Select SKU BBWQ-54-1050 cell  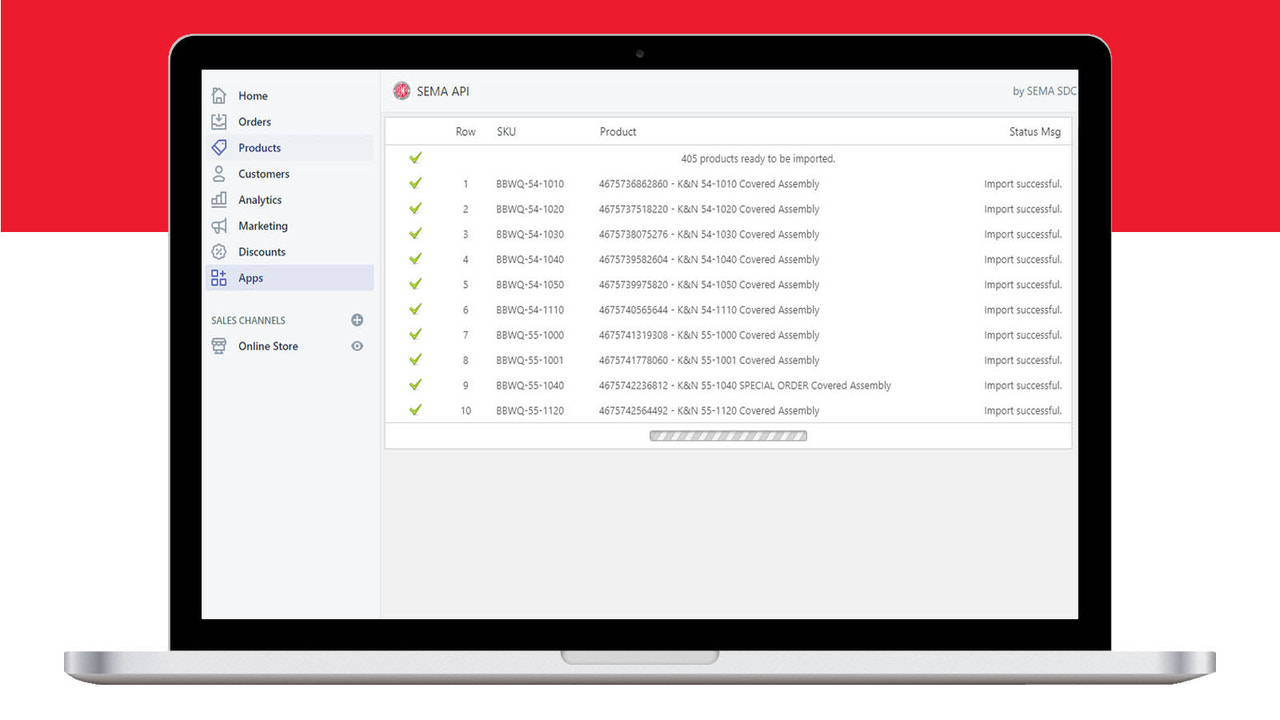coord(530,285)
